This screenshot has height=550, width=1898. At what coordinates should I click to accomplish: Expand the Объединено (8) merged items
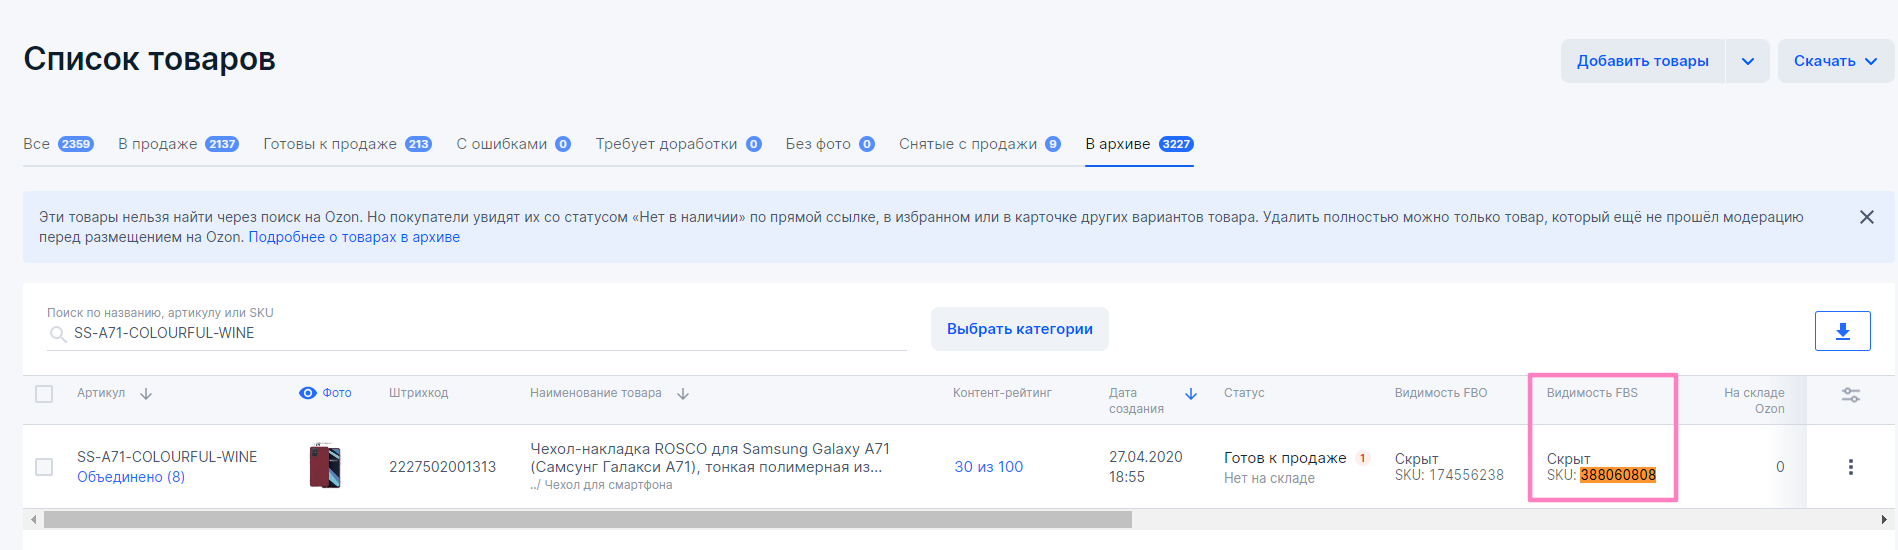[x=131, y=477]
